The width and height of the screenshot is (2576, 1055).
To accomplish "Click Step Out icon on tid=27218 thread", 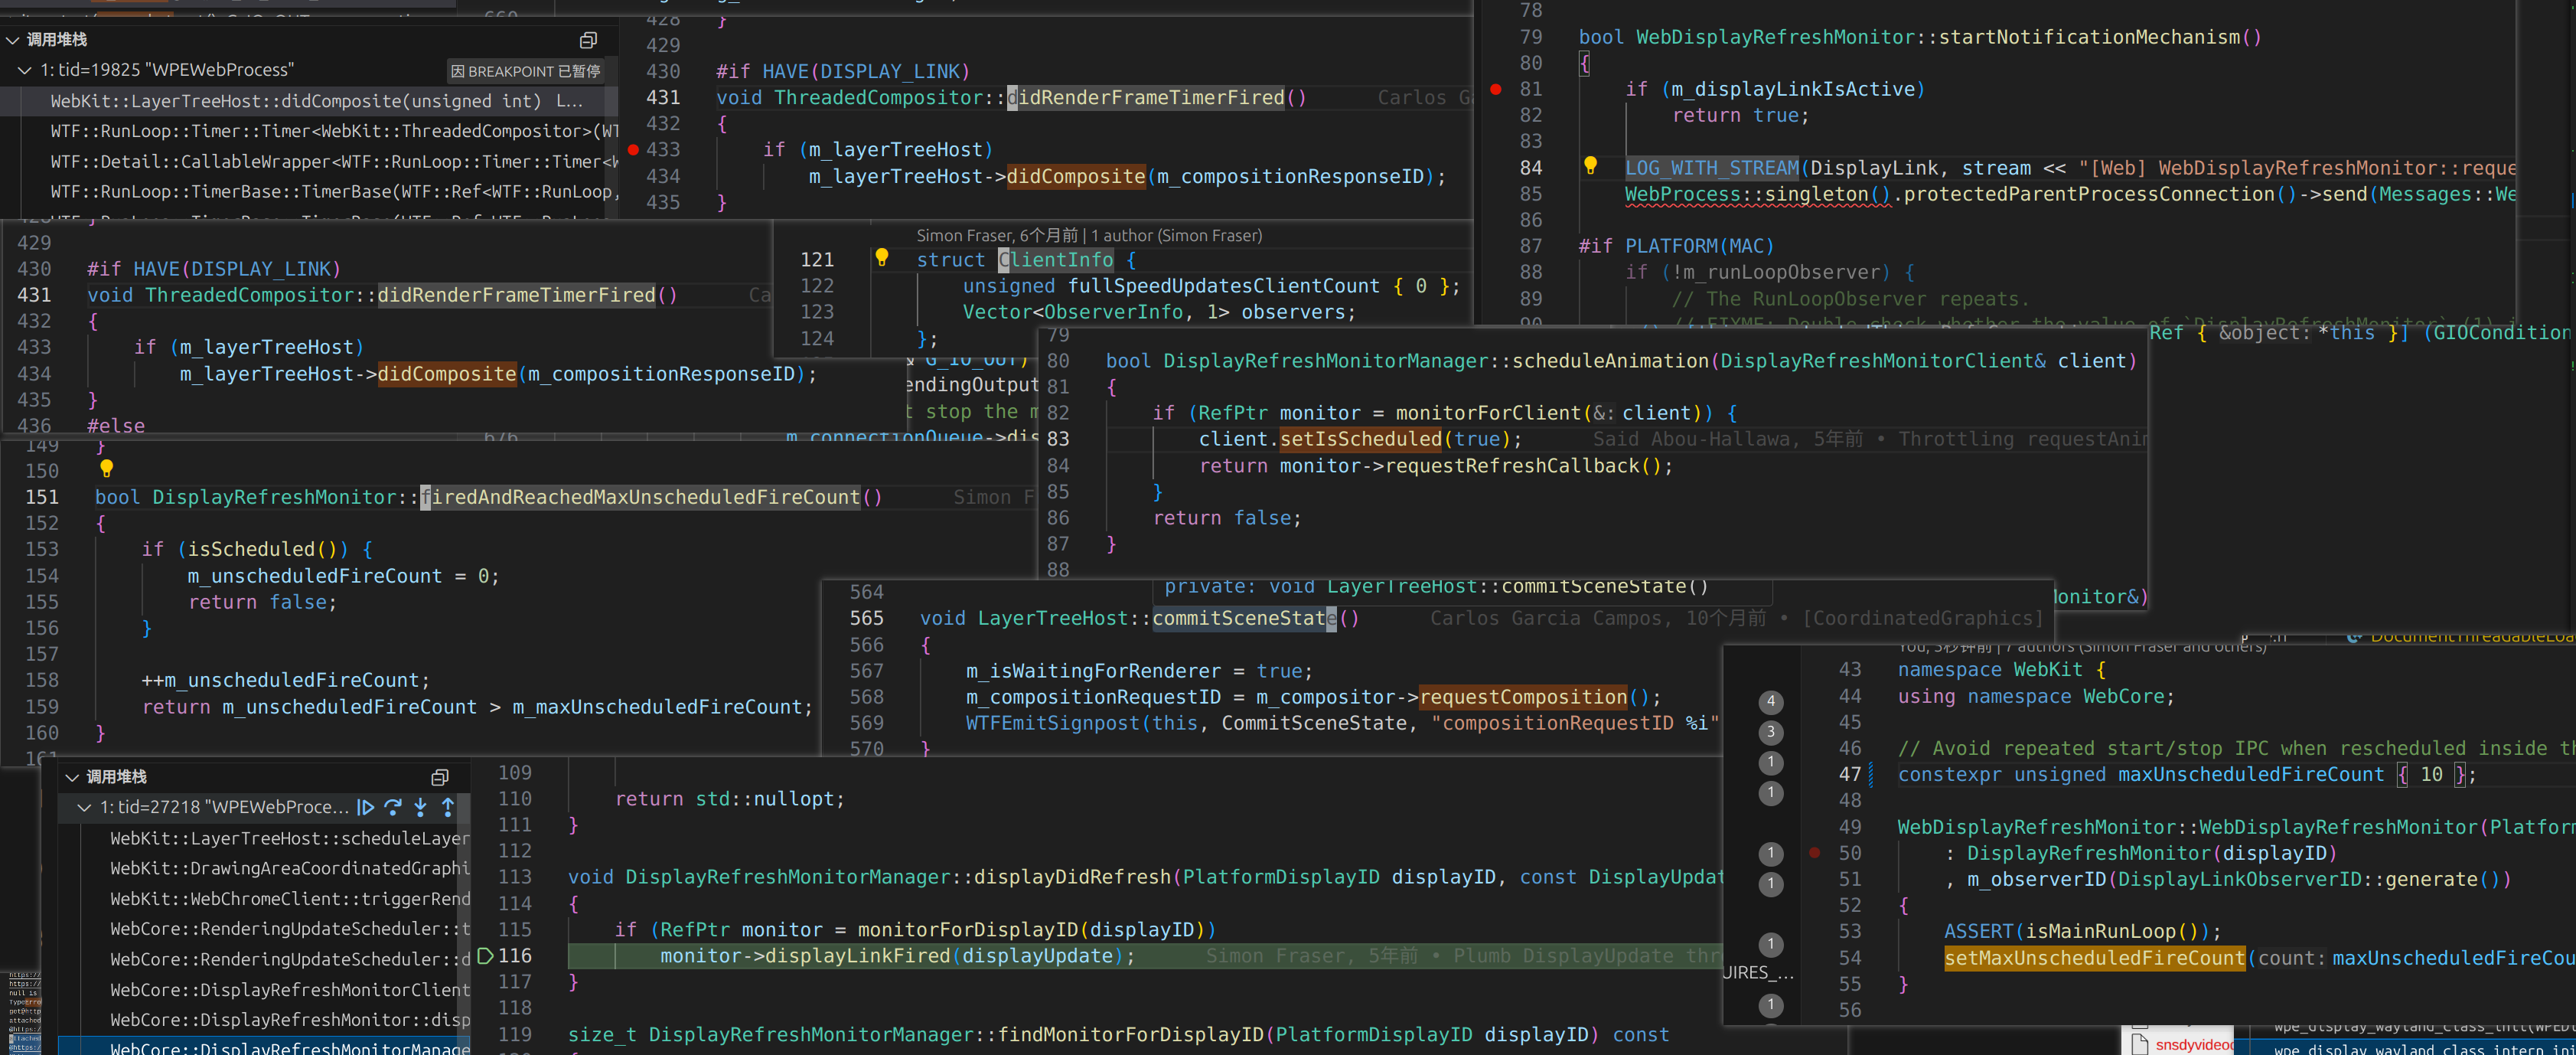I will click(448, 807).
